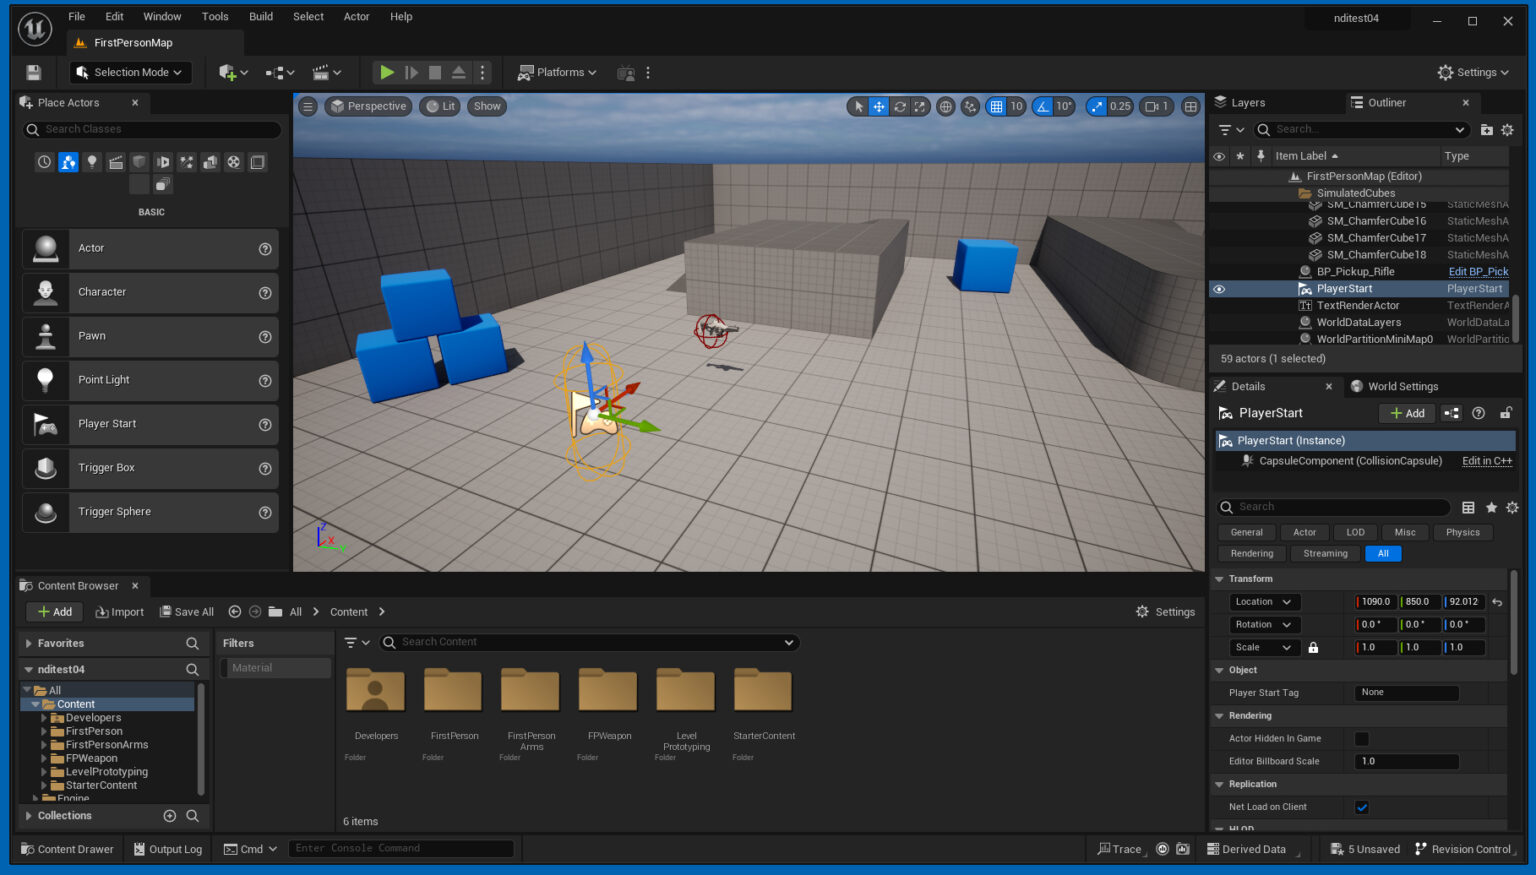Toggle PlayerStart visibility eye in Outliner
This screenshot has width=1536, height=875.
click(1218, 288)
